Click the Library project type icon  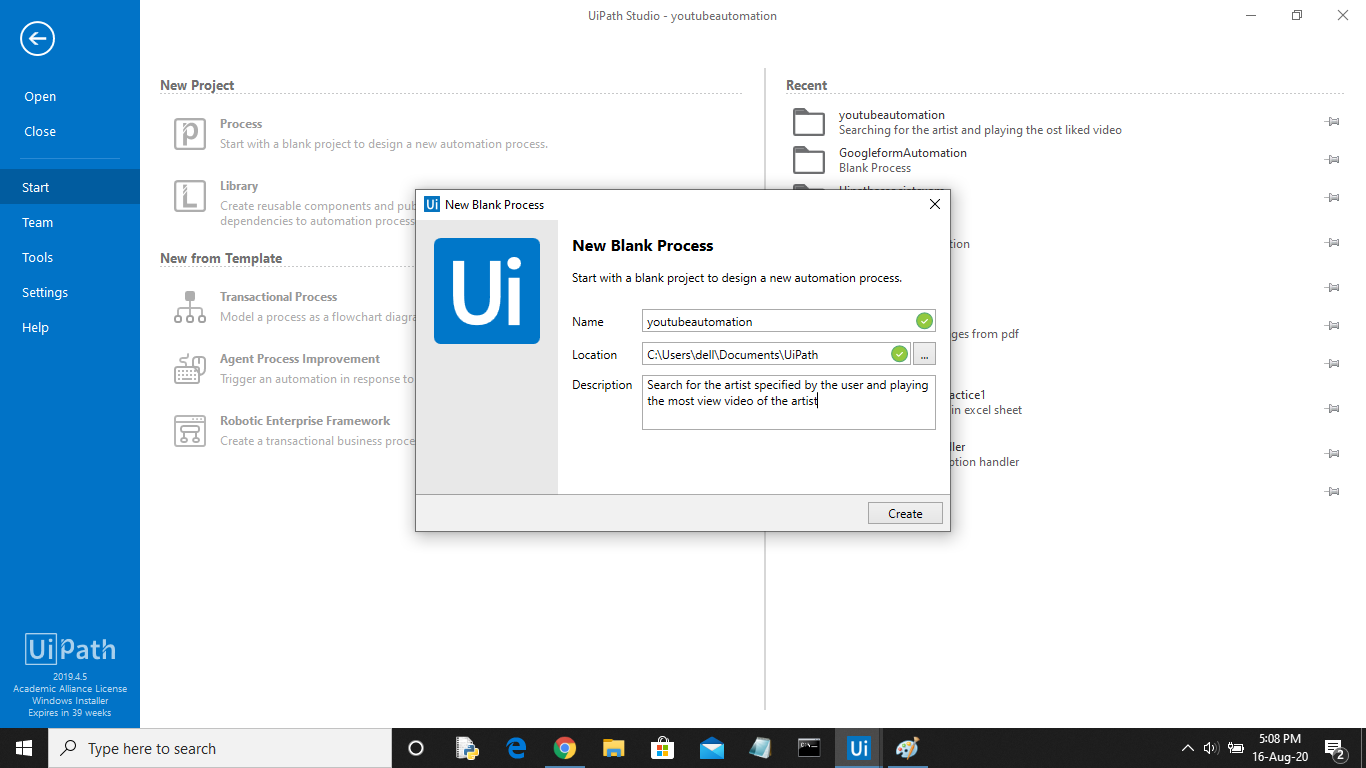(190, 196)
